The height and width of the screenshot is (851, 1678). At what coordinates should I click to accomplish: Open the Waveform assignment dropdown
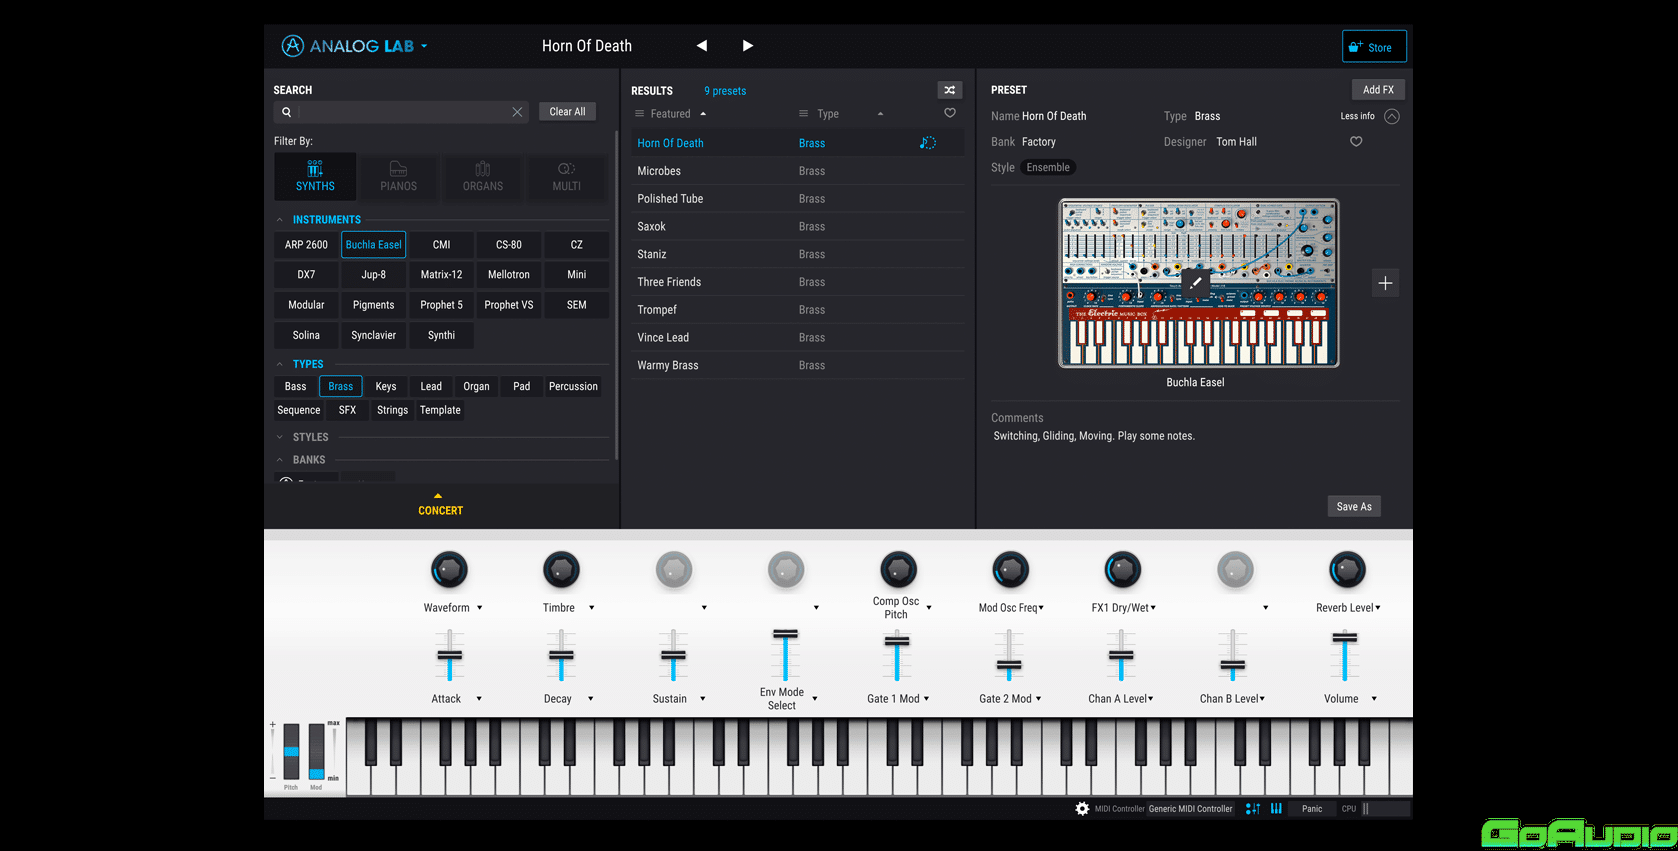pyautogui.click(x=480, y=608)
